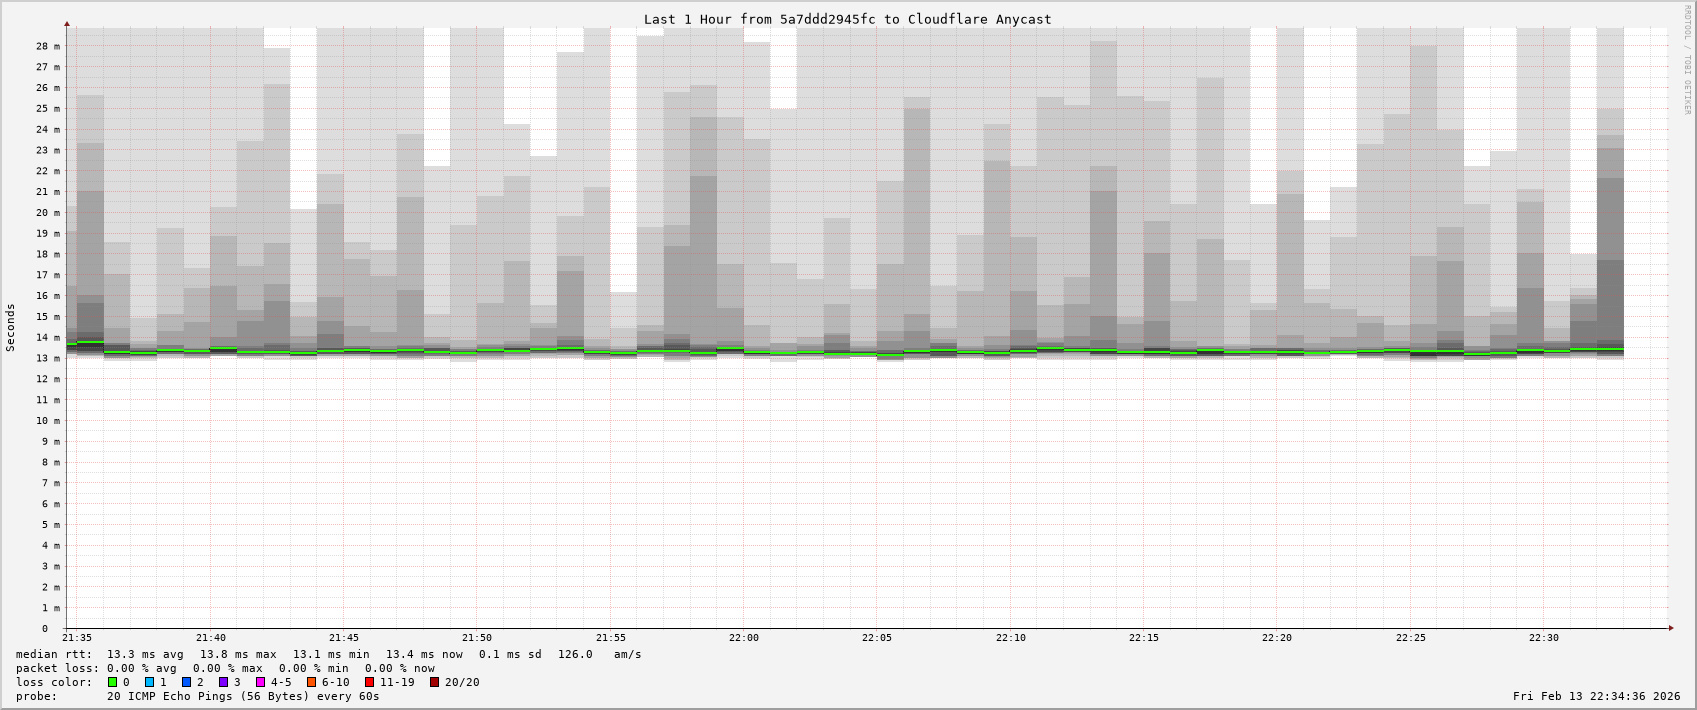Image resolution: width=1697 pixels, height=710 pixels.
Task: Click the graph title mentioning Cloudflare Anycast
Action: click(847, 19)
